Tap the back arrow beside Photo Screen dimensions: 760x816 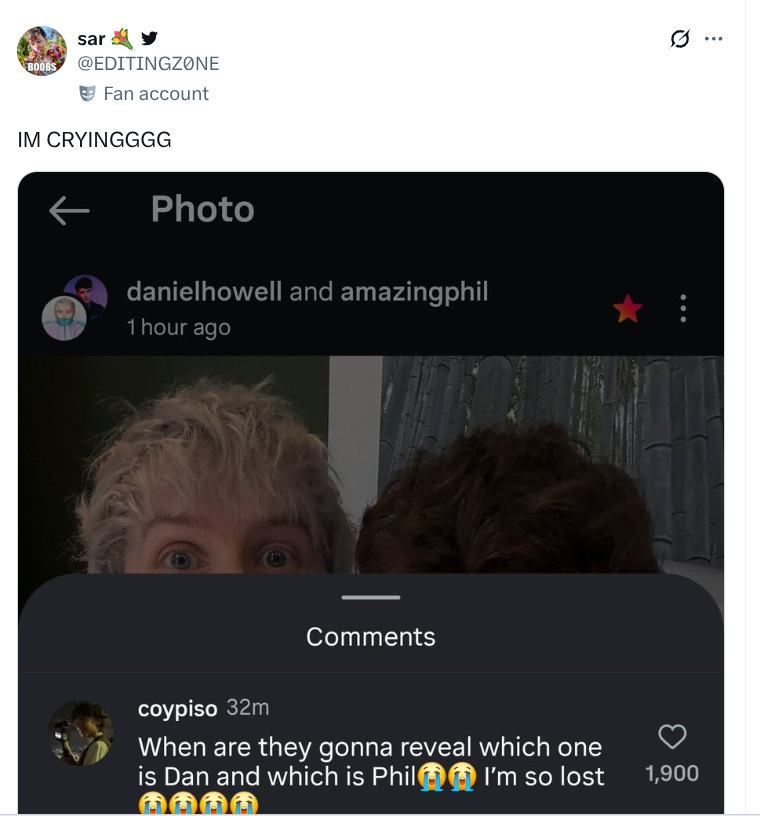click(69, 210)
